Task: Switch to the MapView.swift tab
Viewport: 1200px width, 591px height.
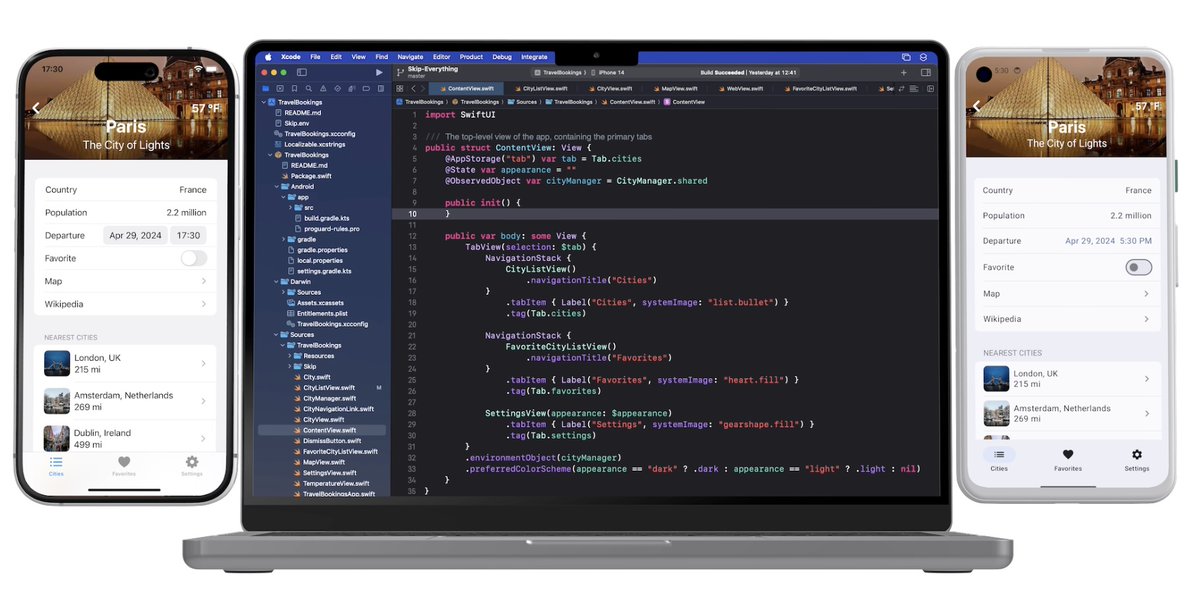Action: pyautogui.click(x=675, y=88)
